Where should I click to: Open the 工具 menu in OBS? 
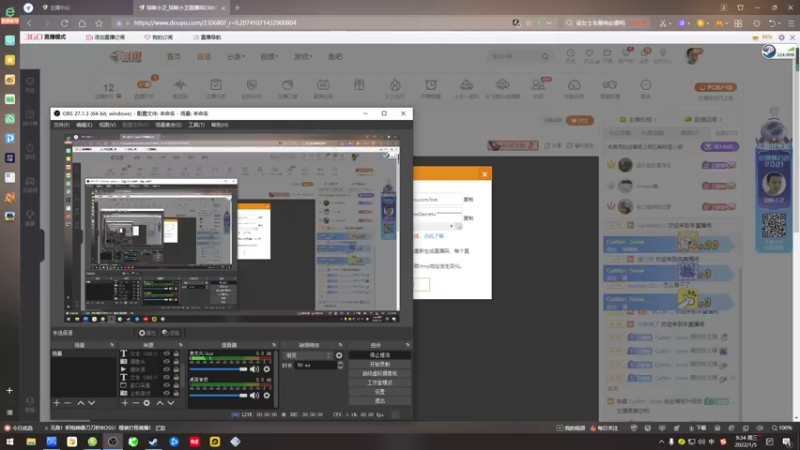point(196,124)
